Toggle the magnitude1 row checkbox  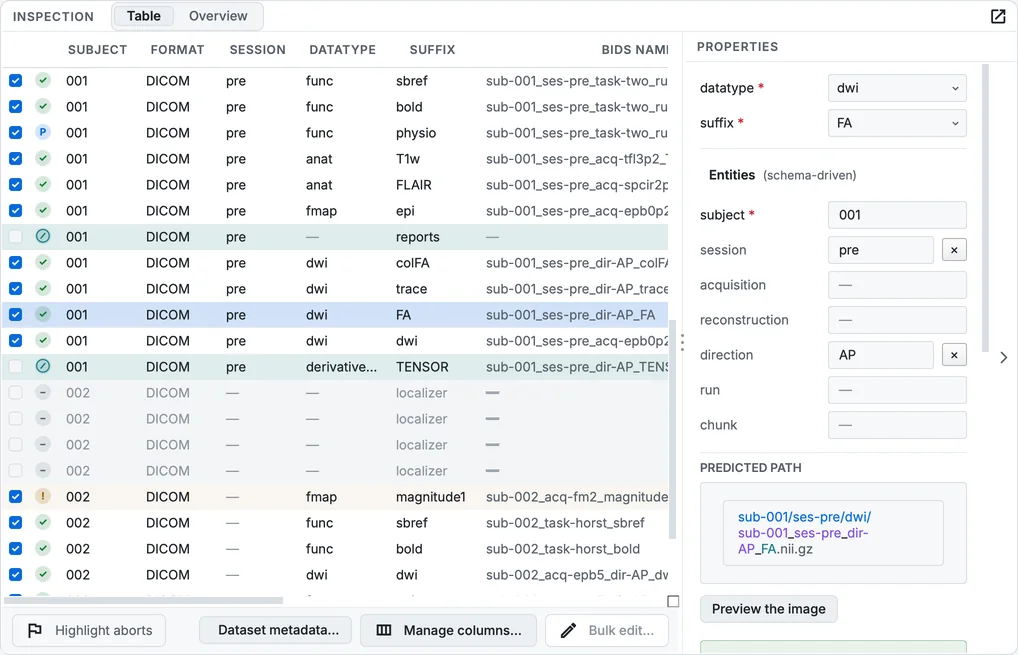pos(16,496)
